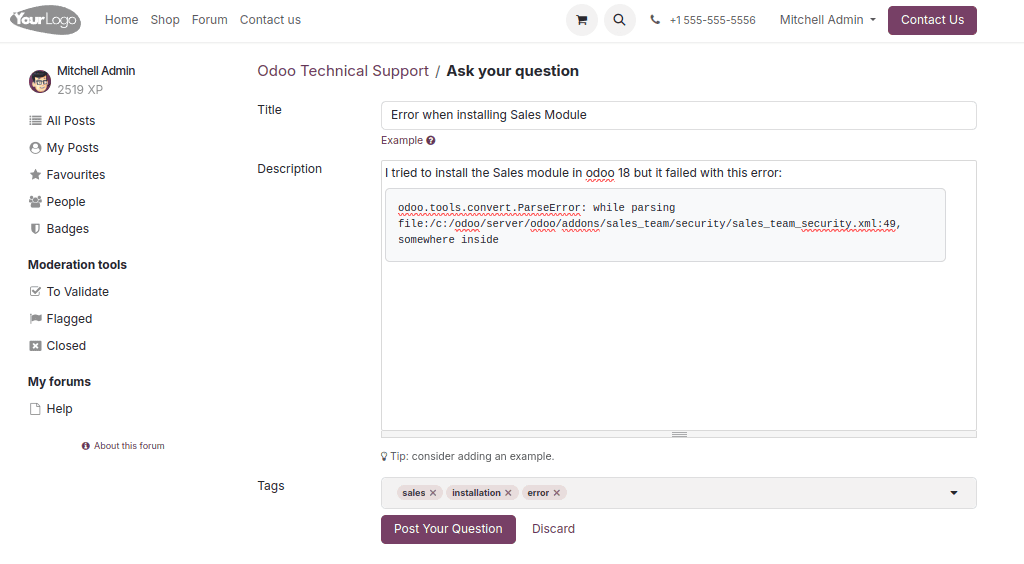
Task: Open the Help forum link
Action: (x=59, y=409)
